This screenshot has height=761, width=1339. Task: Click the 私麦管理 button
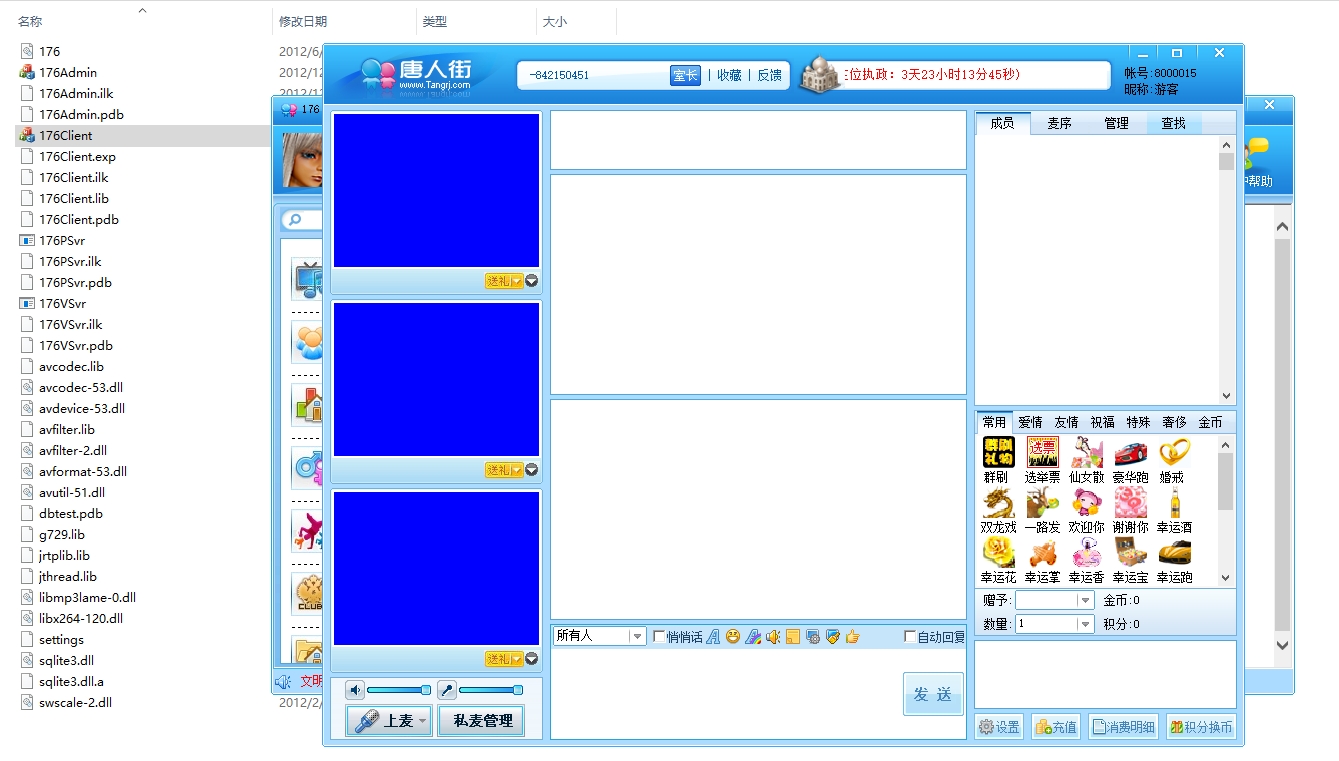(482, 720)
